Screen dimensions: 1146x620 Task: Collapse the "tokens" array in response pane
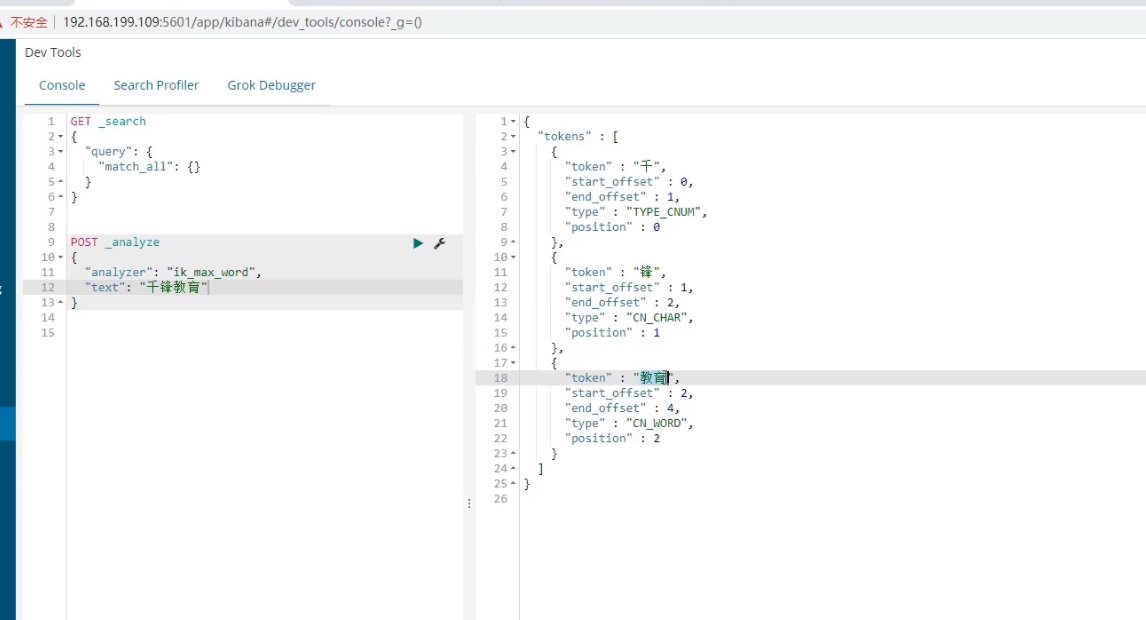click(x=514, y=137)
